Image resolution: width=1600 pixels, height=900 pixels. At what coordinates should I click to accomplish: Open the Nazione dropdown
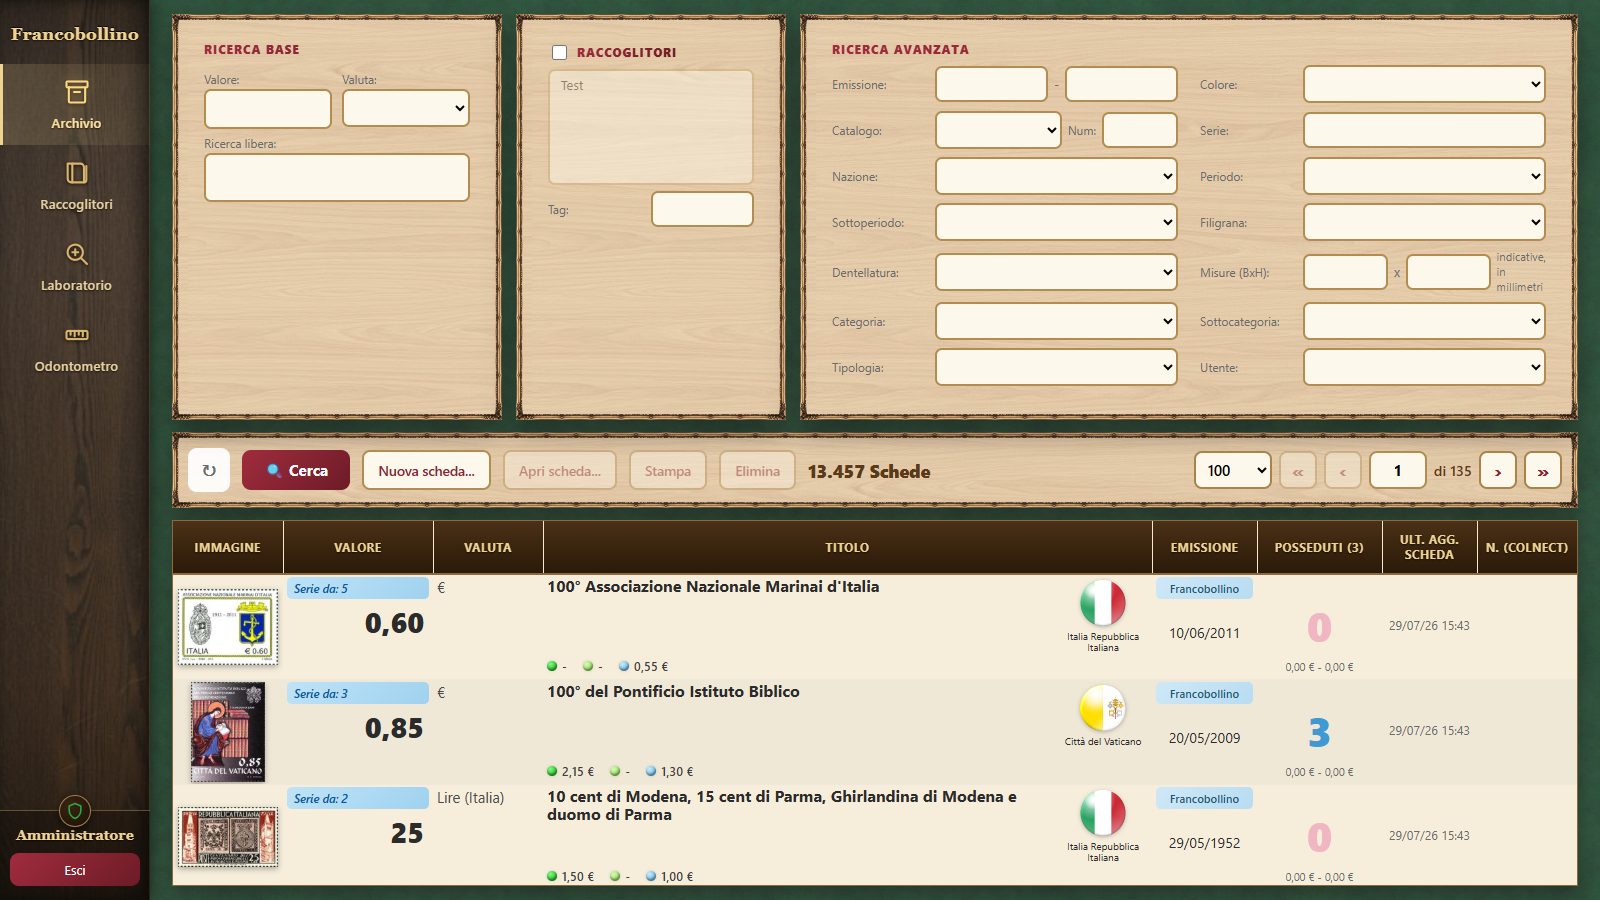[1056, 176]
